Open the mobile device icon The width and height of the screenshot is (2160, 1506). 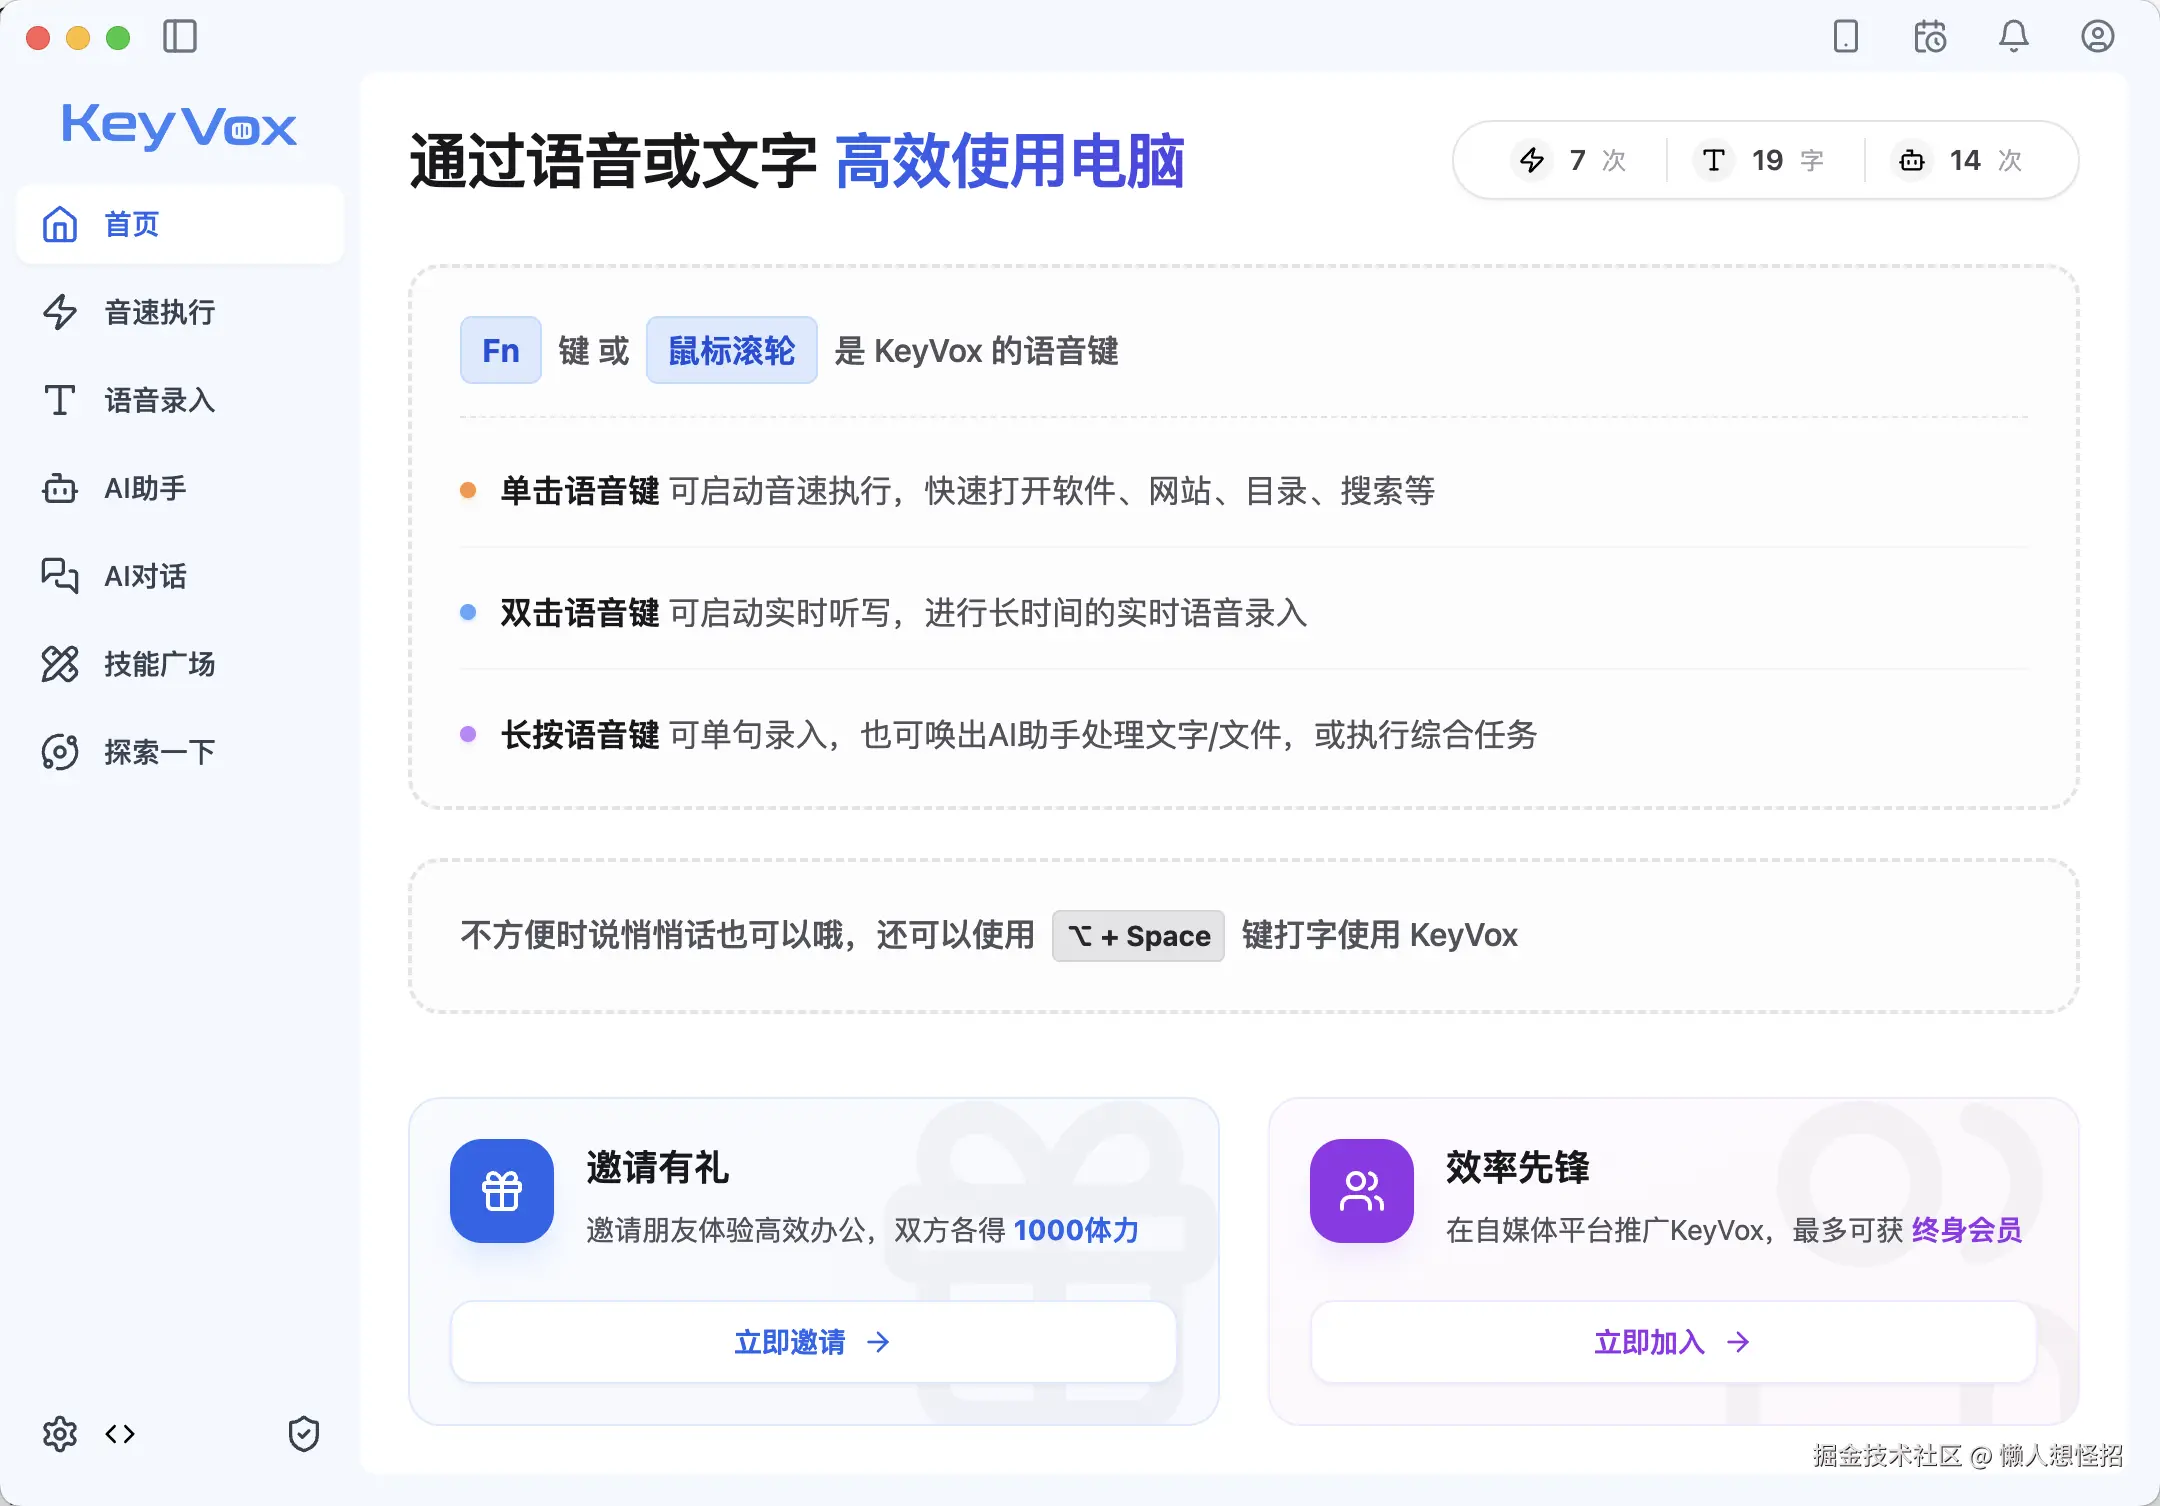(x=1845, y=37)
